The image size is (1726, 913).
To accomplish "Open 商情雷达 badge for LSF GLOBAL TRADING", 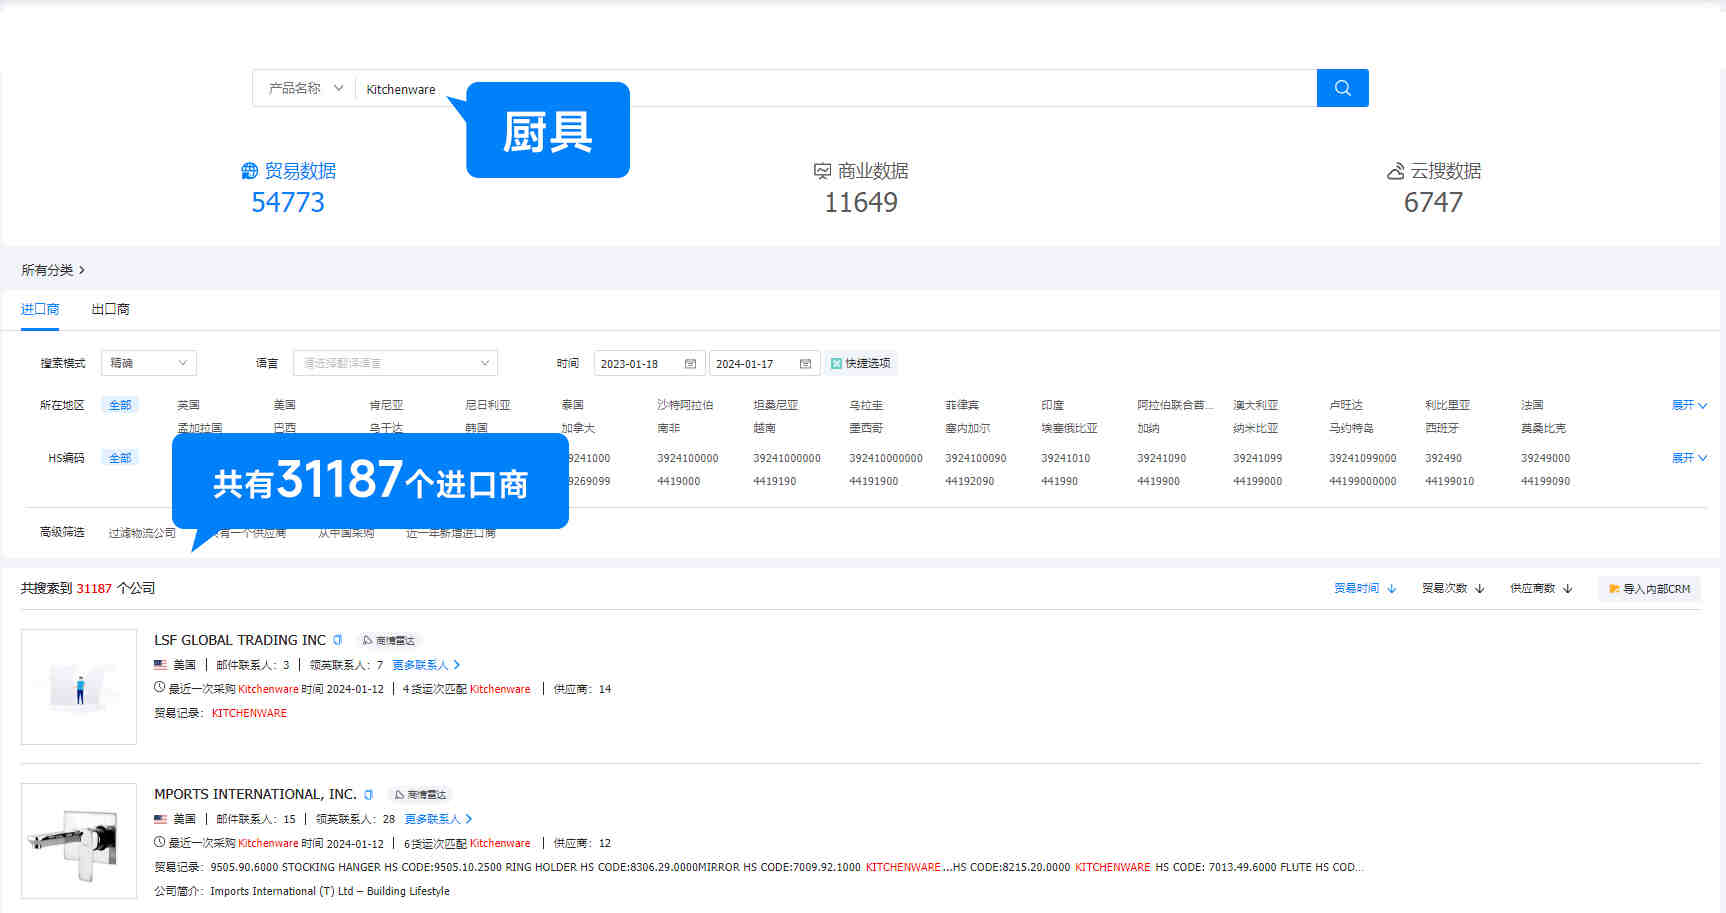I will pos(389,640).
